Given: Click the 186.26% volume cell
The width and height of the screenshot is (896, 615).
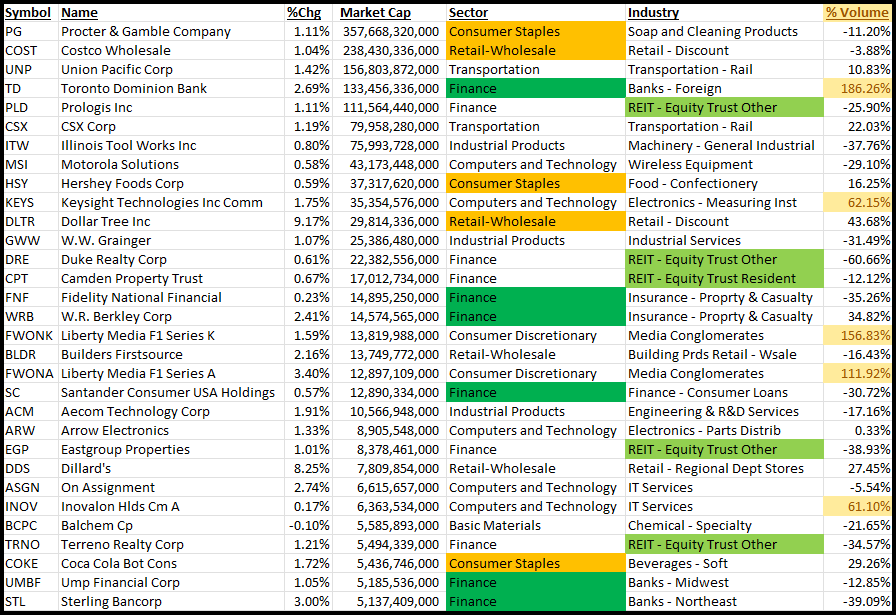Looking at the screenshot, I should 857,88.
